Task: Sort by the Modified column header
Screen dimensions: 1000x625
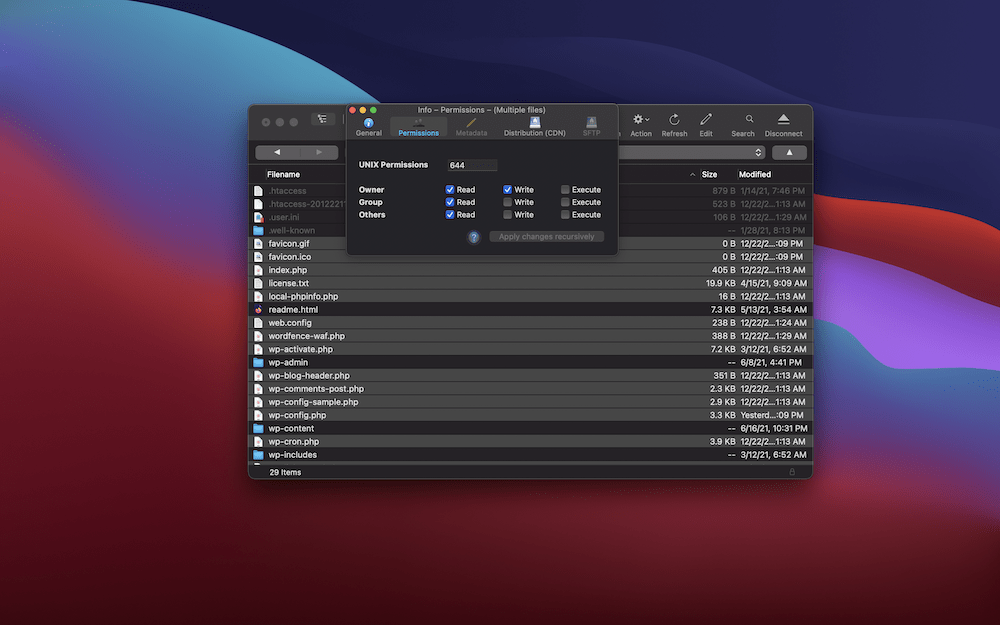Action: (754, 174)
